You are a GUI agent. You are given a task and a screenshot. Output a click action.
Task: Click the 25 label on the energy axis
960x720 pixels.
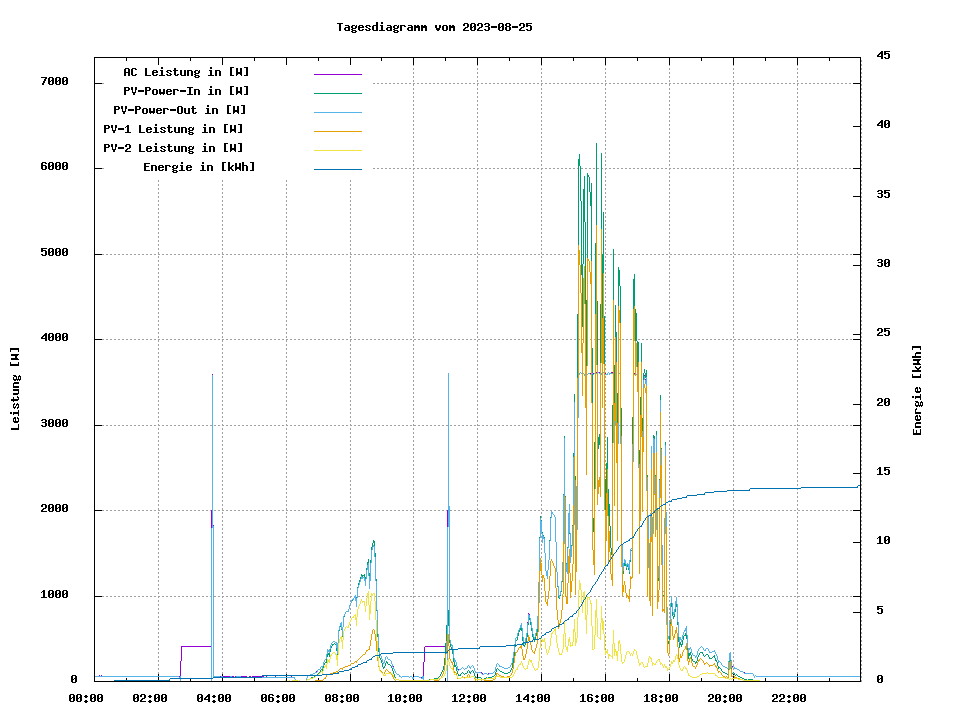click(883, 333)
